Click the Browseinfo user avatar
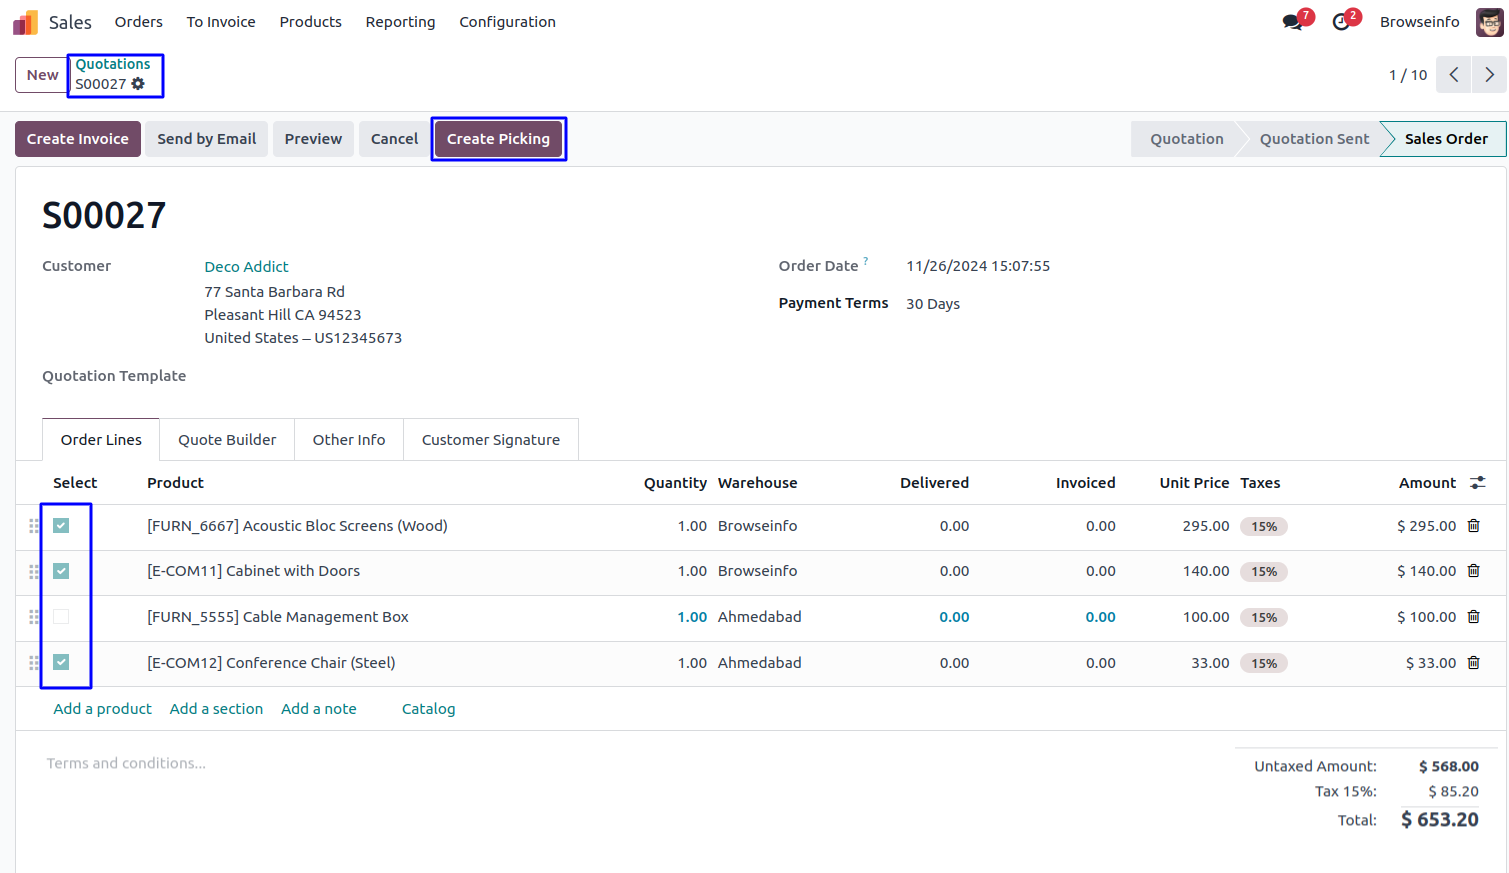 pyautogui.click(x=1489, y=22)
